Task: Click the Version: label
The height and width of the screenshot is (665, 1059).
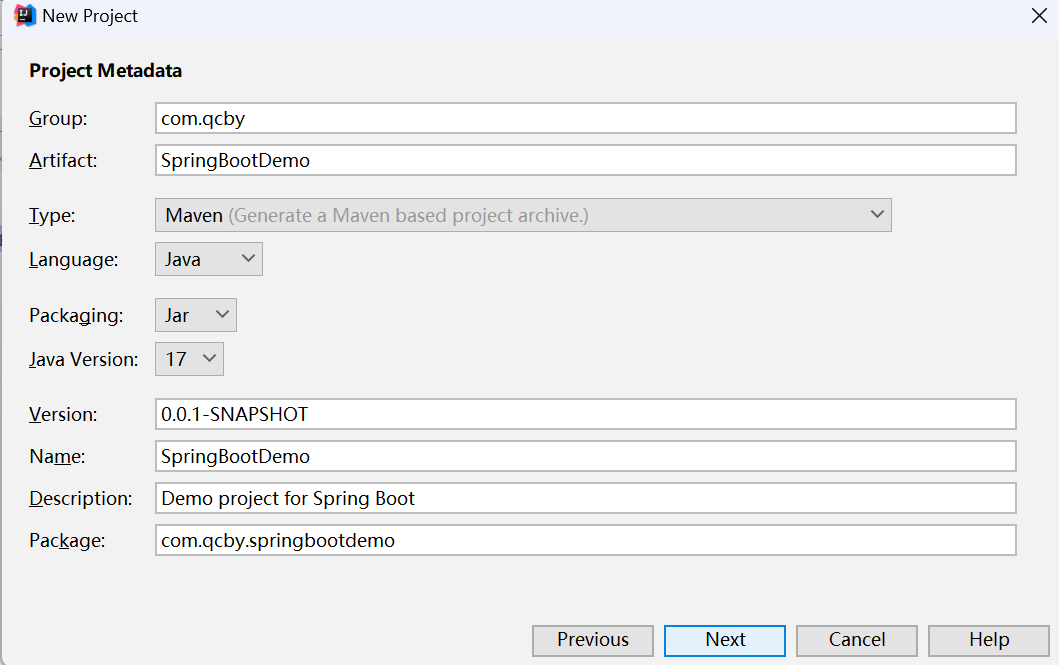Action: pyautogui.click(x=63, y=415)
